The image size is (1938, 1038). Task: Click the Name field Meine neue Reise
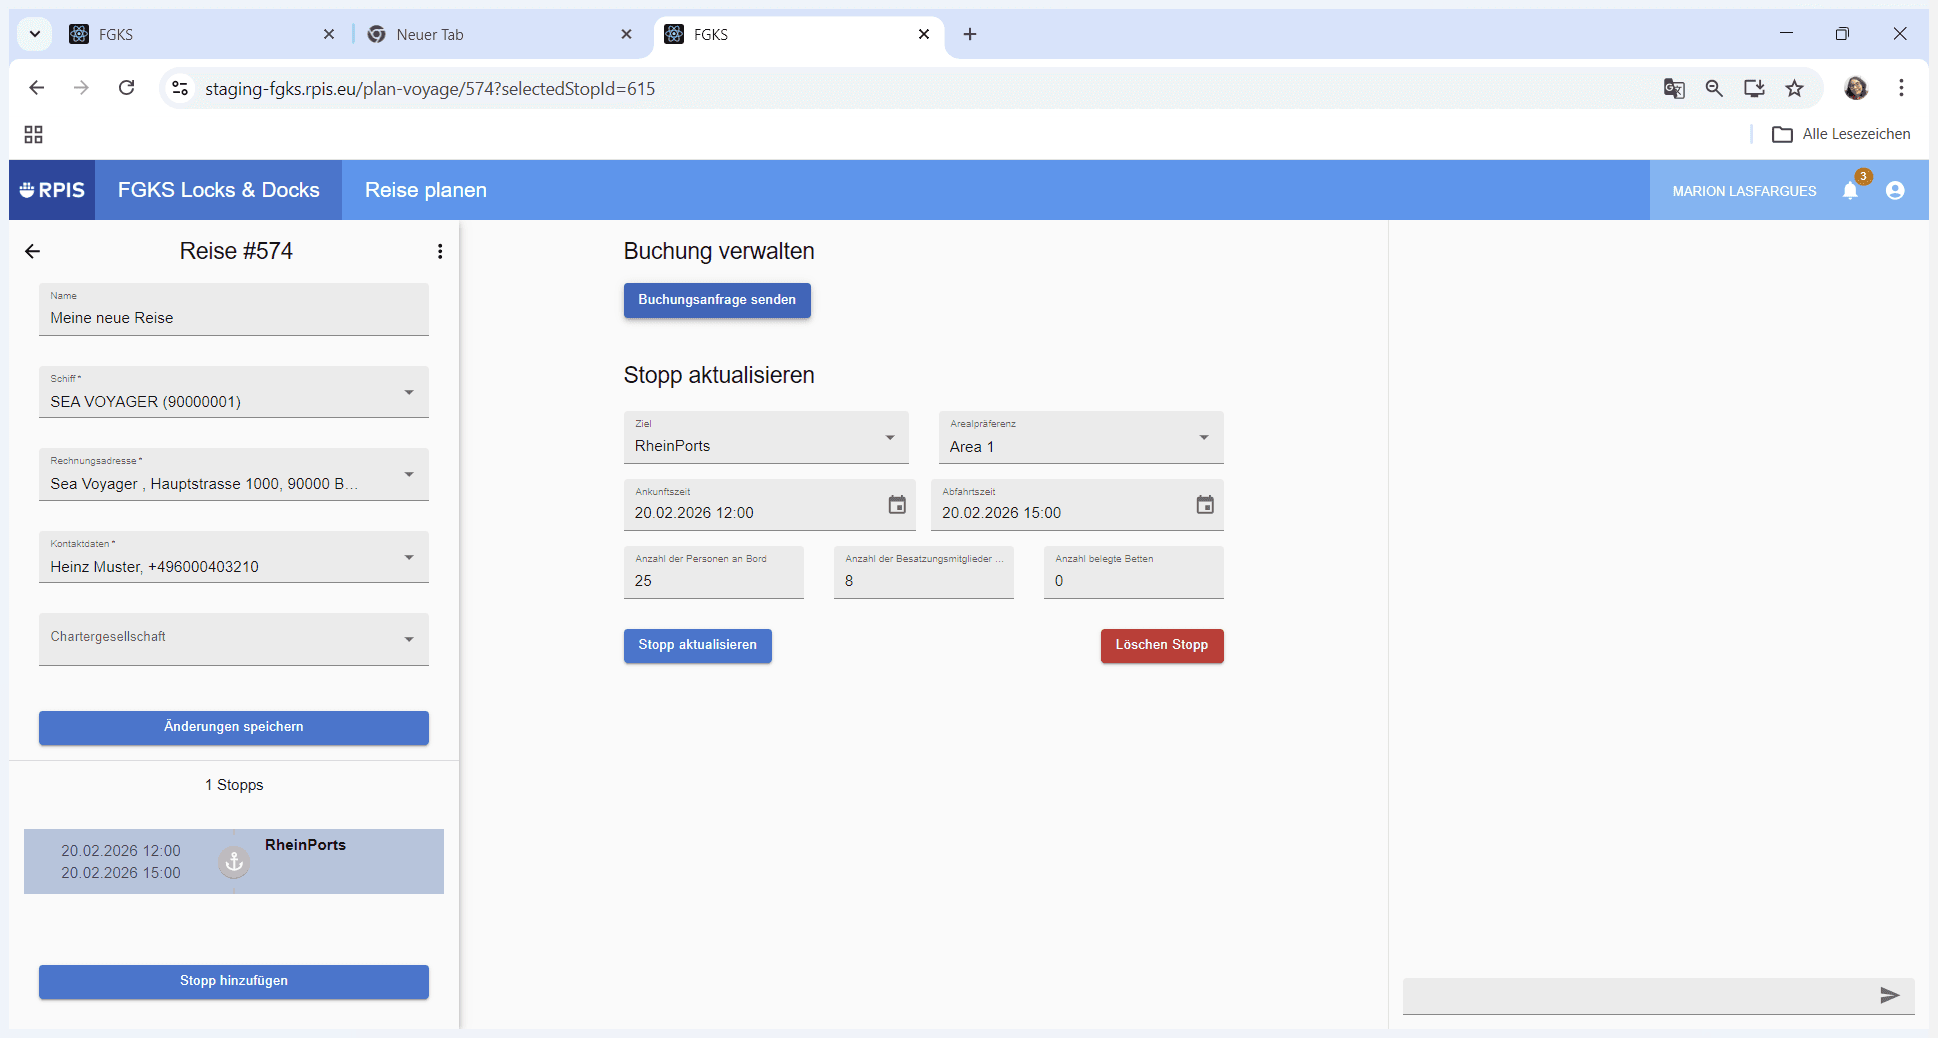pos(234,310)
